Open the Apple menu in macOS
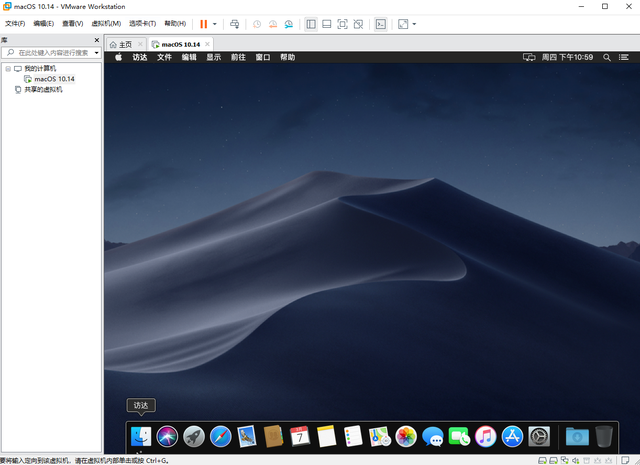 (x=118, y=57)
